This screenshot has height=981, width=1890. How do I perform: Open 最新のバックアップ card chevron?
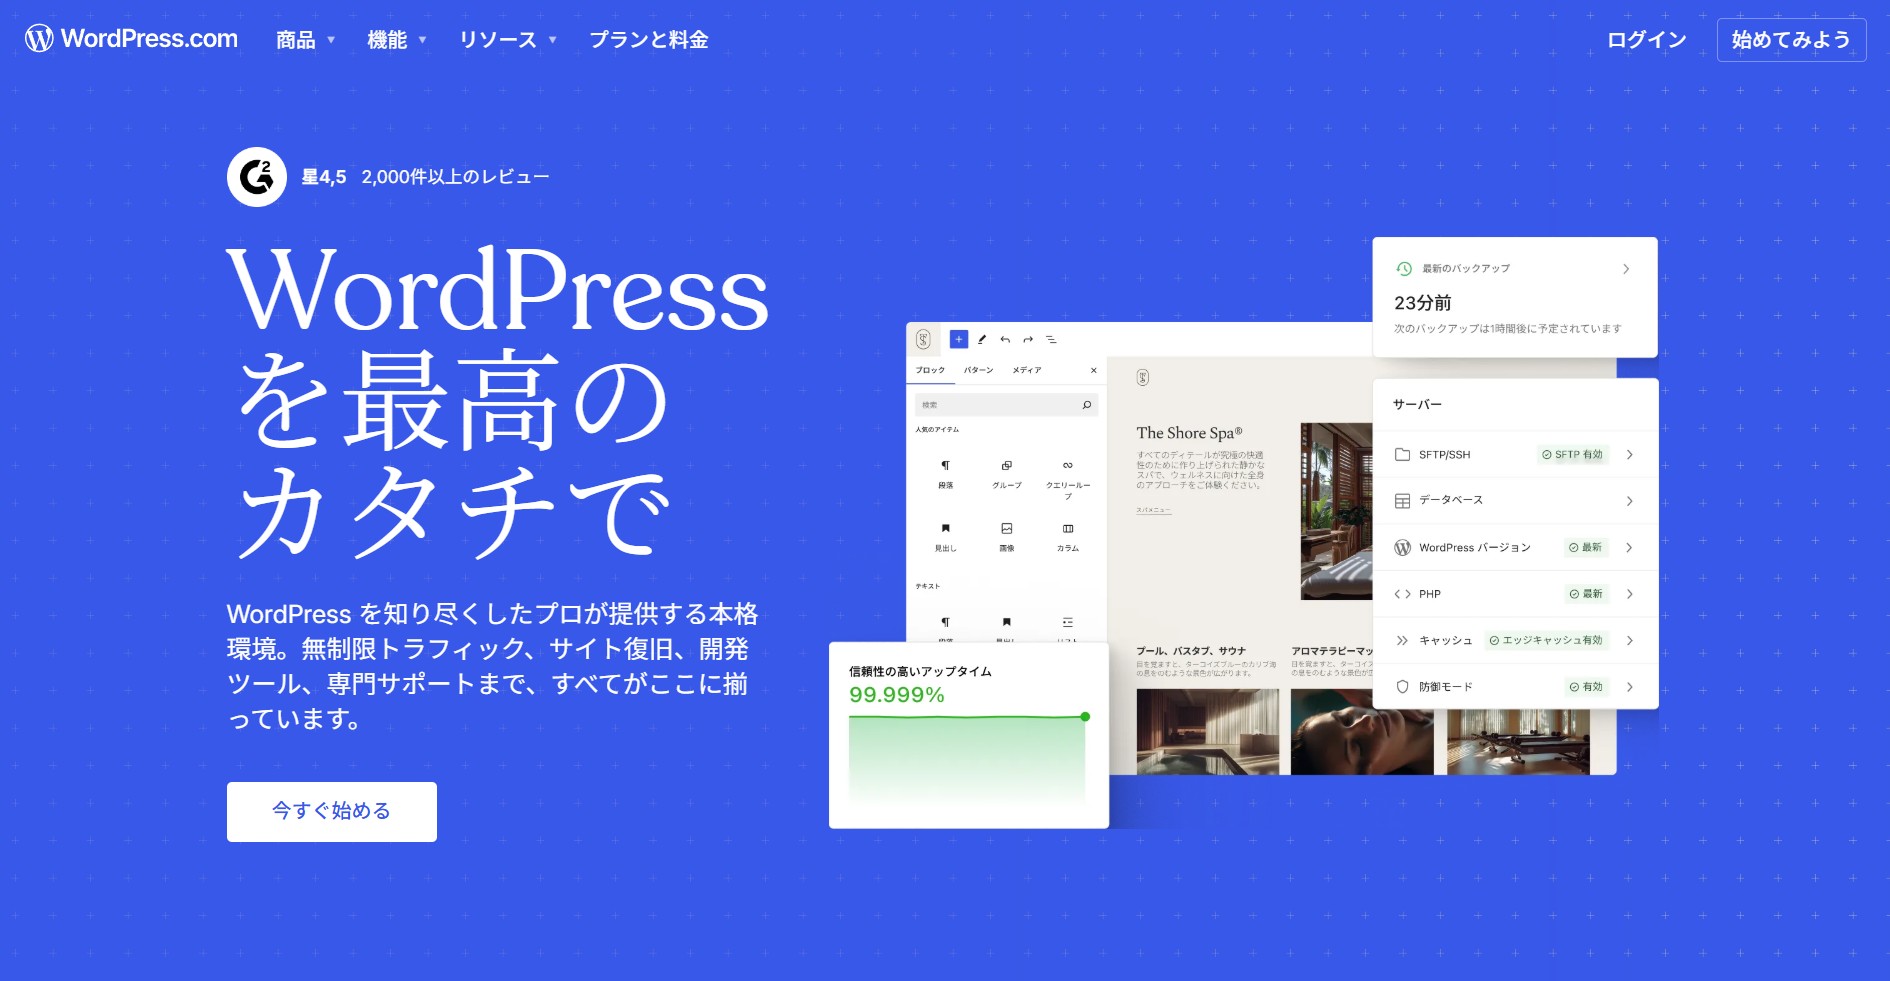(x=1626, y=269)
